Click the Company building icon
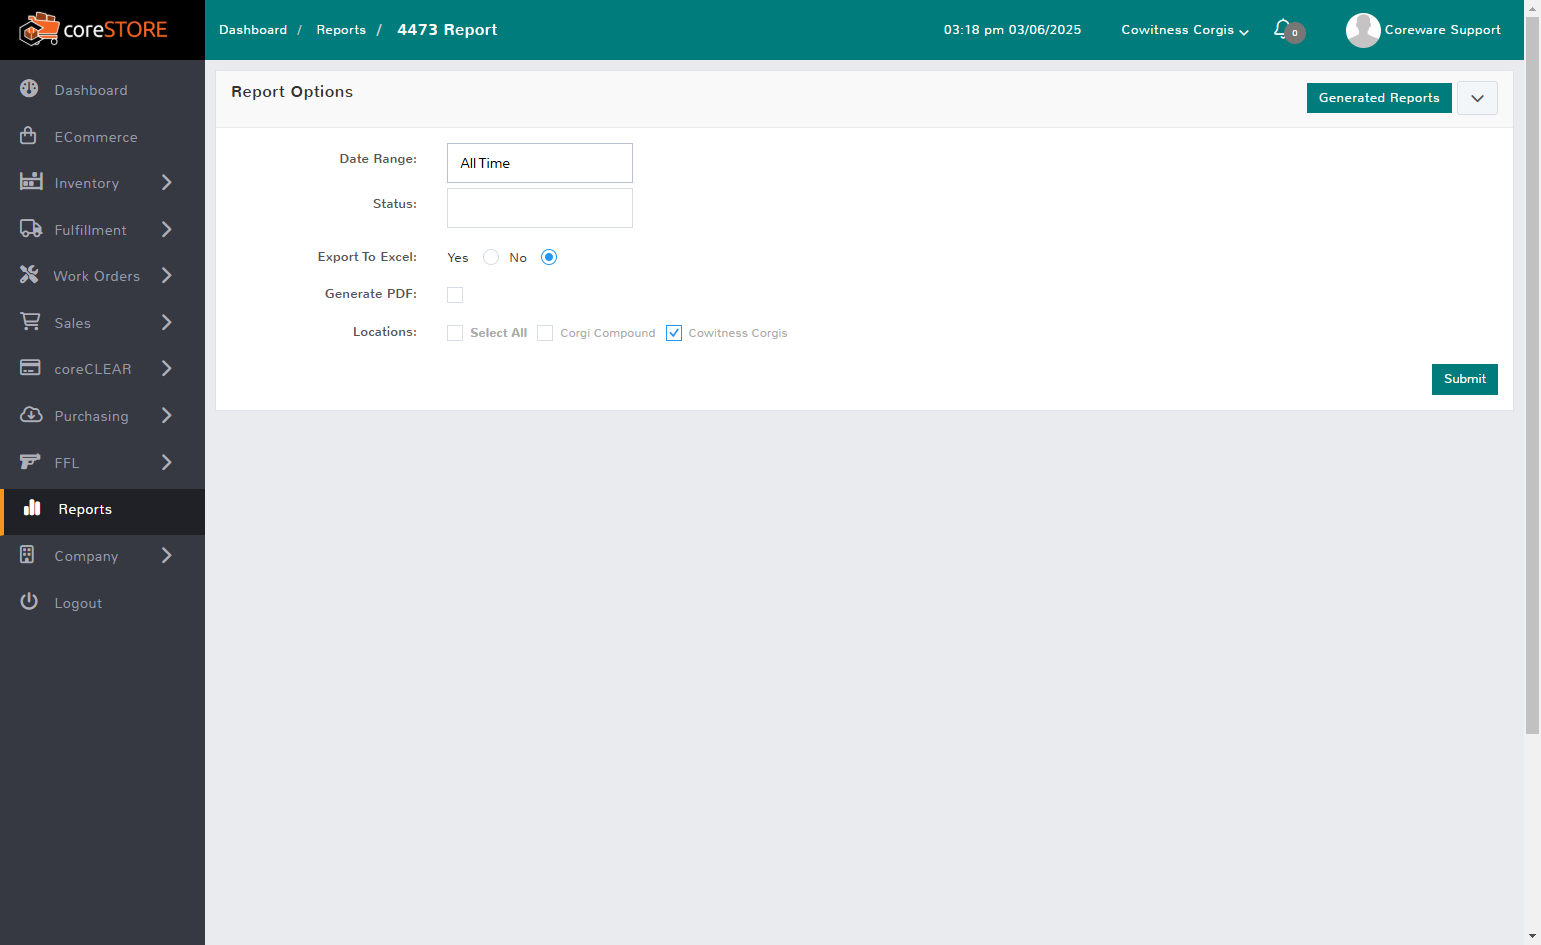The height and width of the screenshot is (945, 1541). [27, 554]
